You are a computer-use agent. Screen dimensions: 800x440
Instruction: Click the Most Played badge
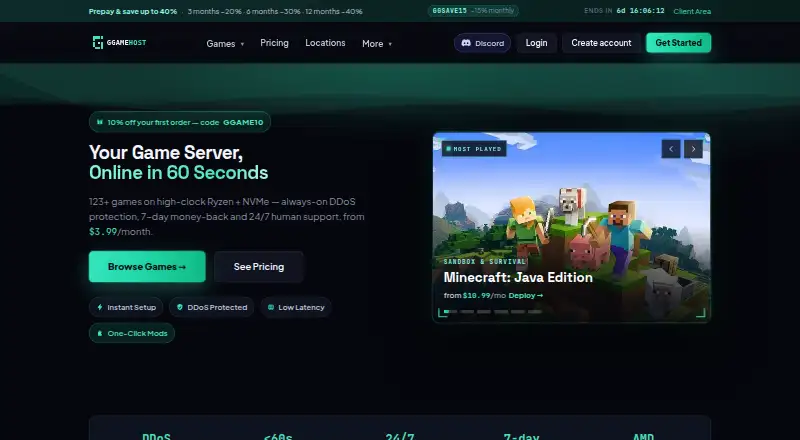474,149
